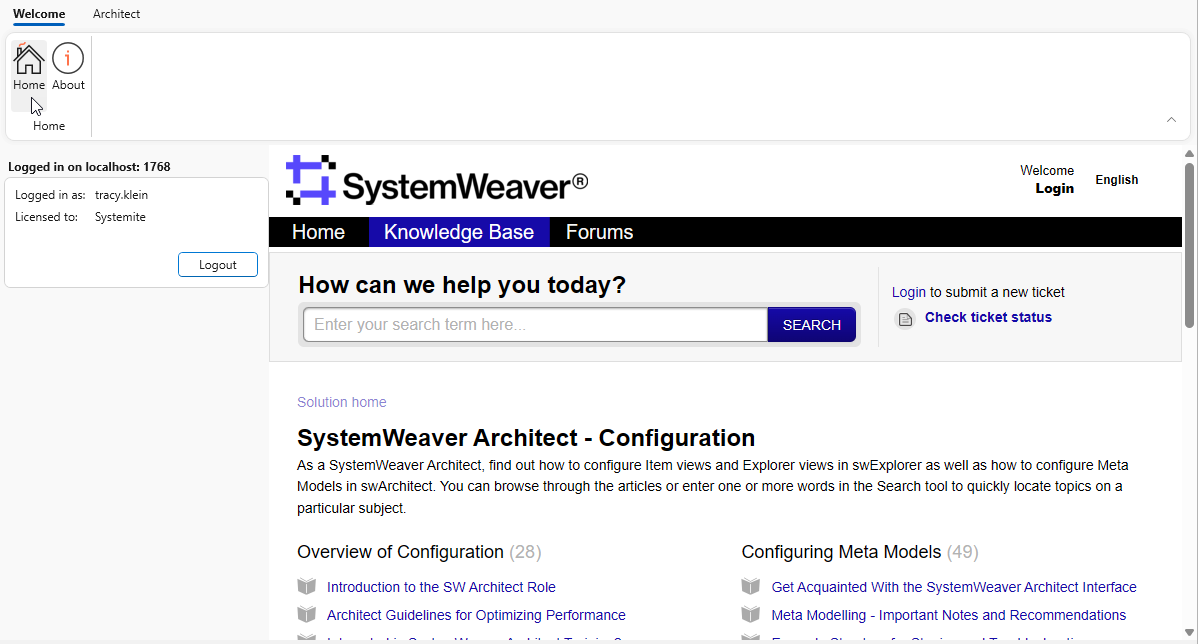The height and width of the screenshot is (644, 1198).
Task: Click book icon beside Meta Modelling article
Action: [751, 614]
